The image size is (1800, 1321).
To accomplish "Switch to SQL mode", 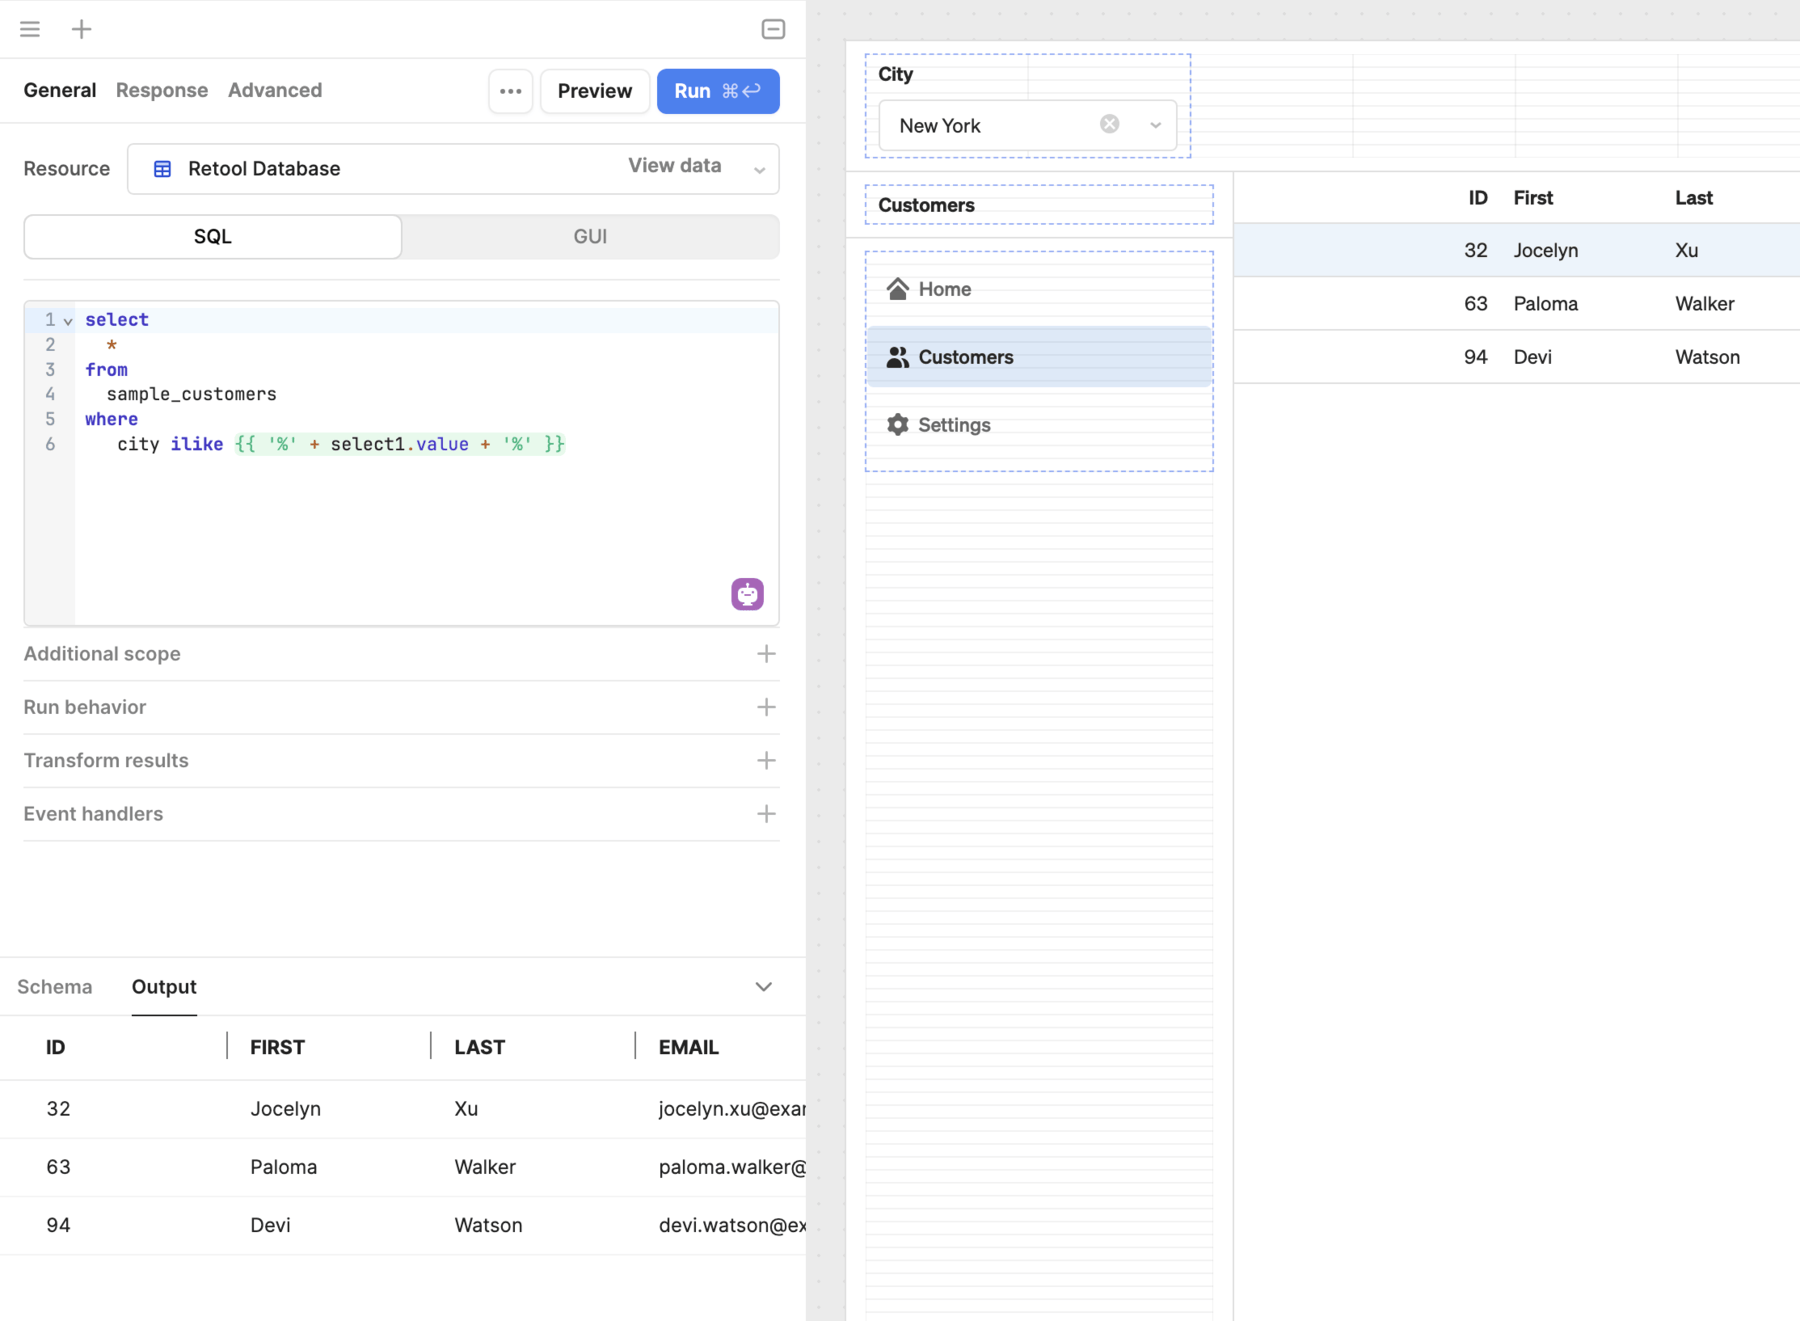I will click(x=213, y=237).
